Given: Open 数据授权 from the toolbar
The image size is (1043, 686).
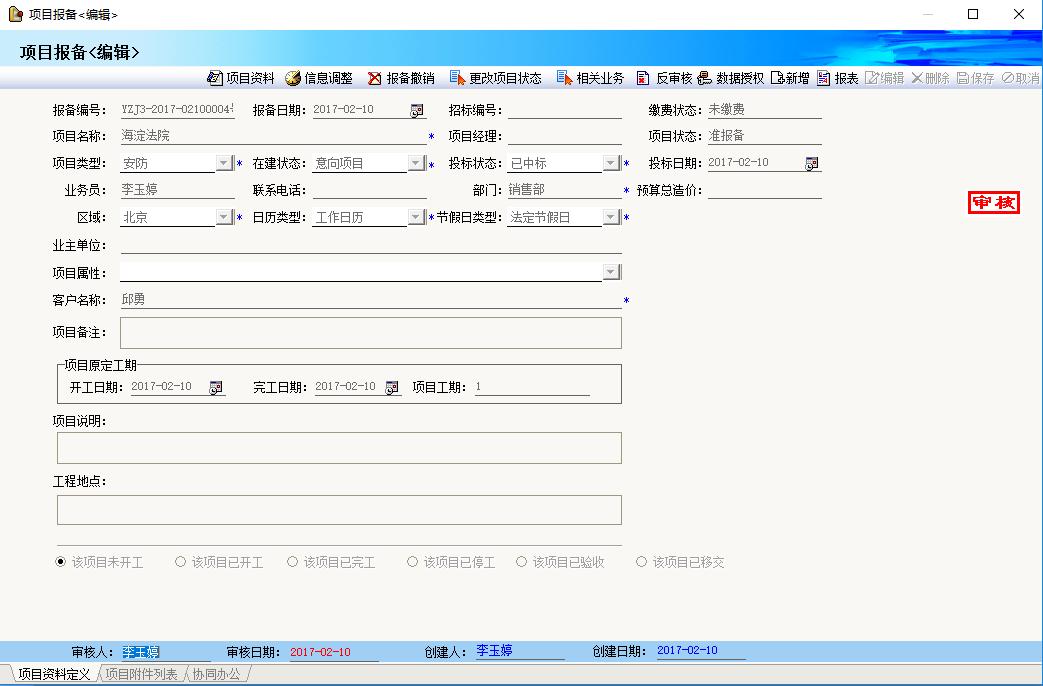Looking at the screenshot, I should [731, 78].
